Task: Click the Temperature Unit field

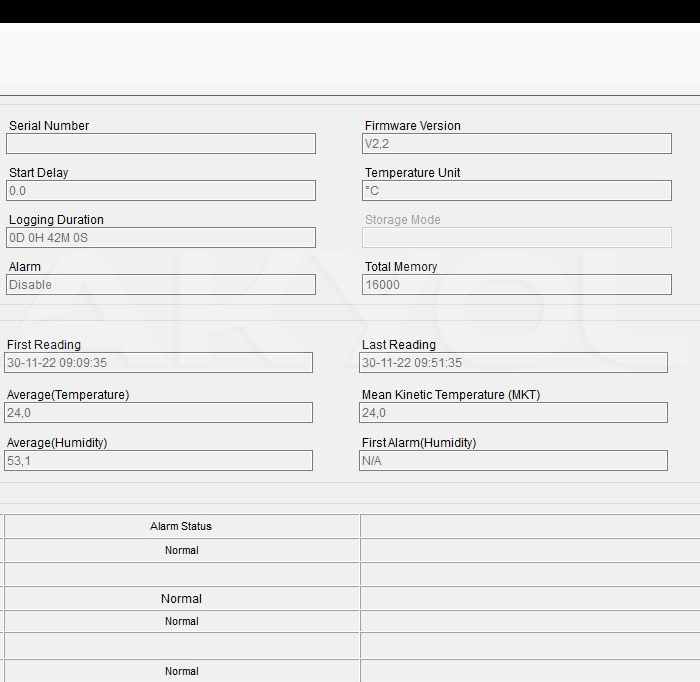Action: pyautogui.click(x=516, y=191)
